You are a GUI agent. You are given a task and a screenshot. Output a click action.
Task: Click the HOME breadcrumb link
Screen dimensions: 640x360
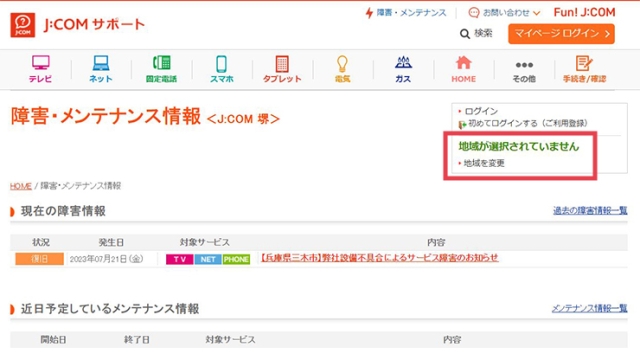(x=21, y=186)
